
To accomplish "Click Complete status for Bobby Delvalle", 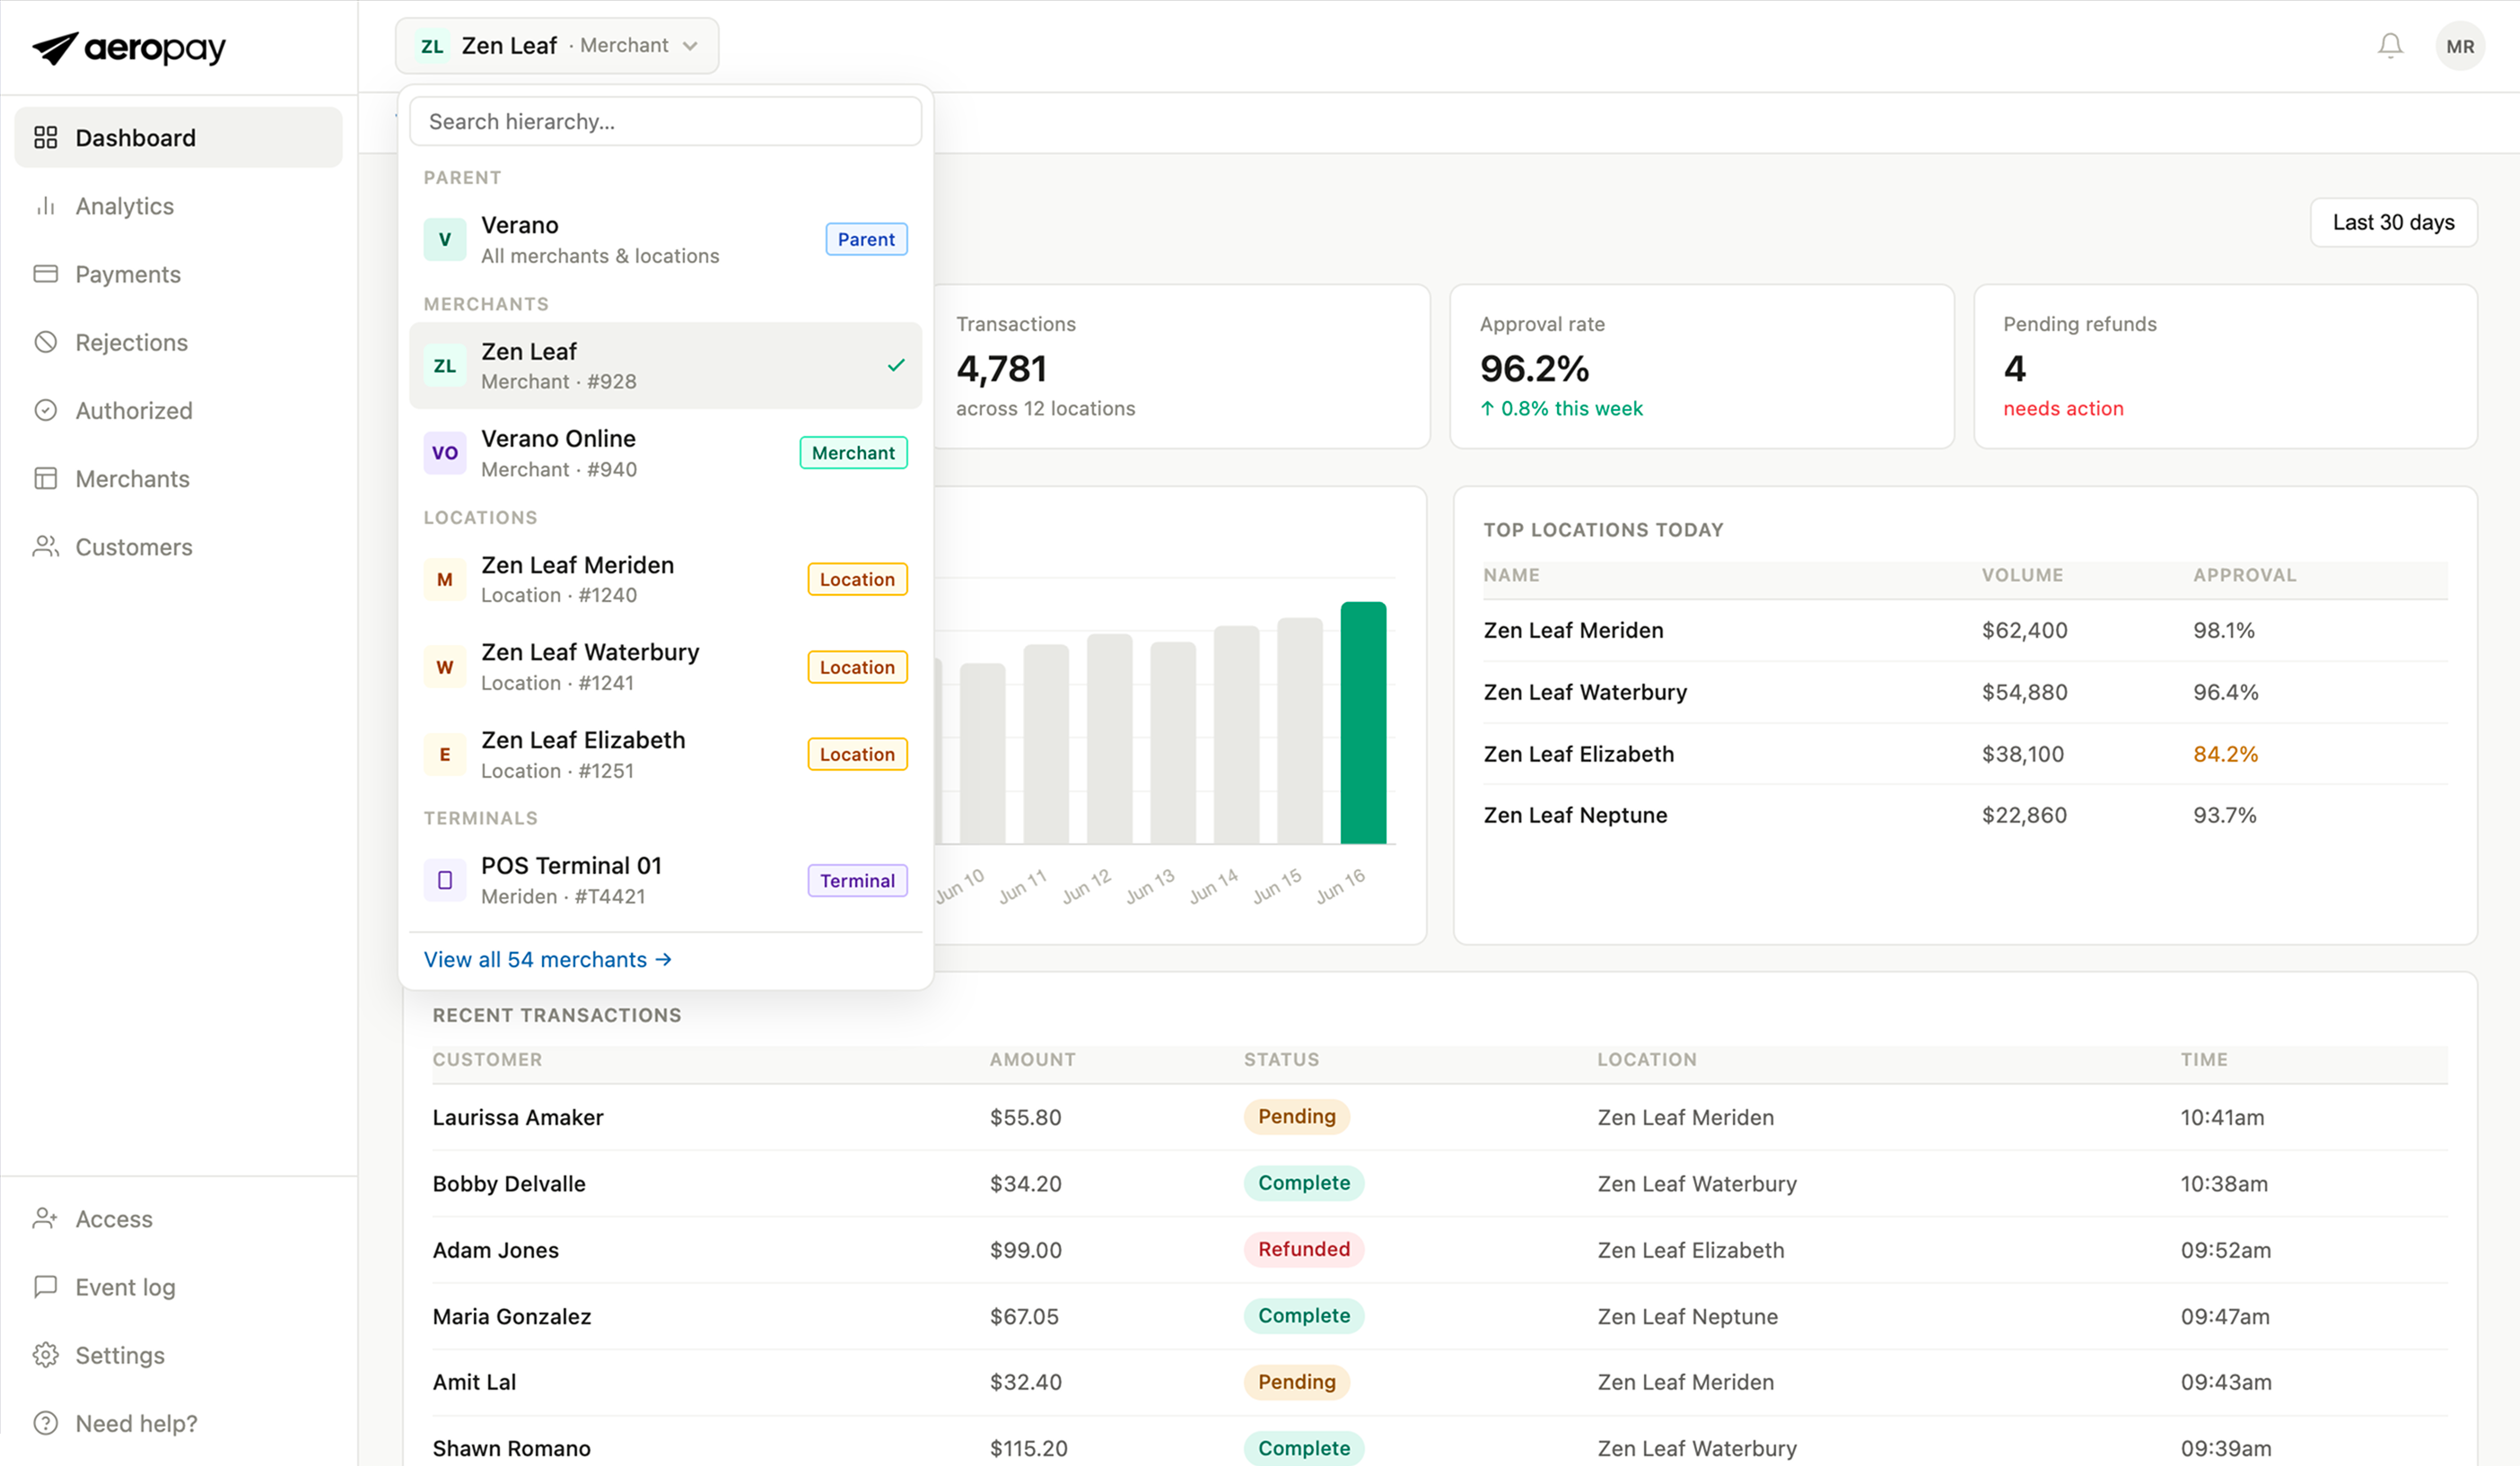I will click(x=1303, y=1183).
